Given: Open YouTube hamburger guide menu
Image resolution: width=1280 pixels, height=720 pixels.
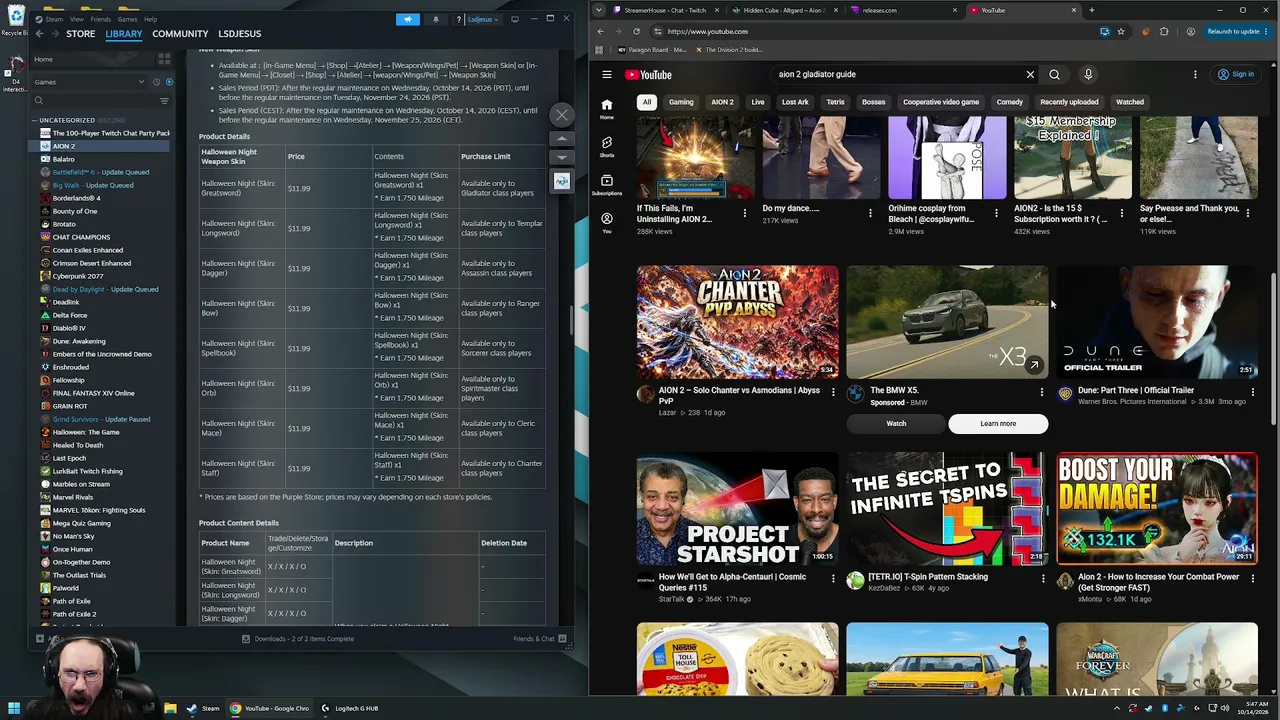Looking at the screenshot, I should (607, 74).
